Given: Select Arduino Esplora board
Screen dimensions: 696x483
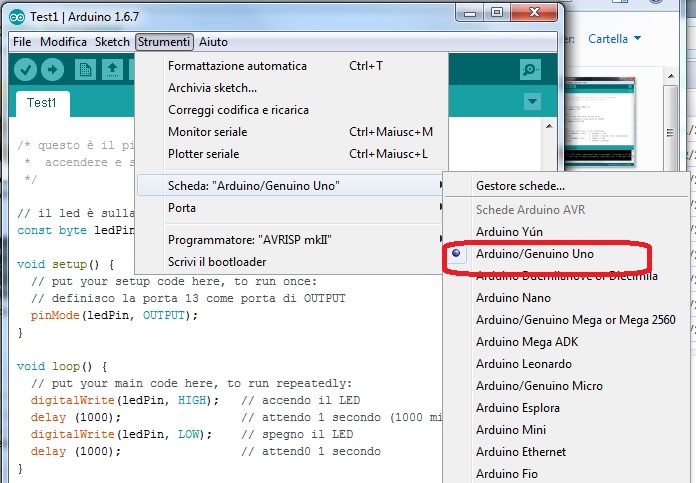Looking at the screenshot, I should pos(567,408).
